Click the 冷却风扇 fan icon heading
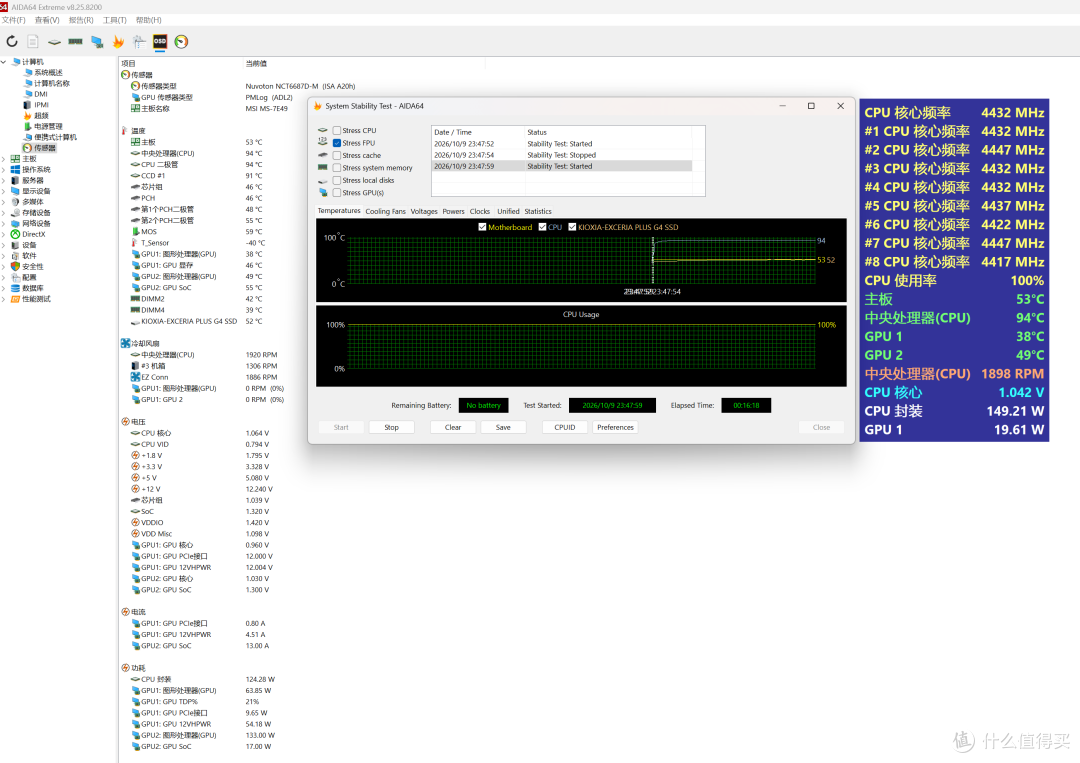The height and width of the screenshot is (763, 1080). [125, 343]
